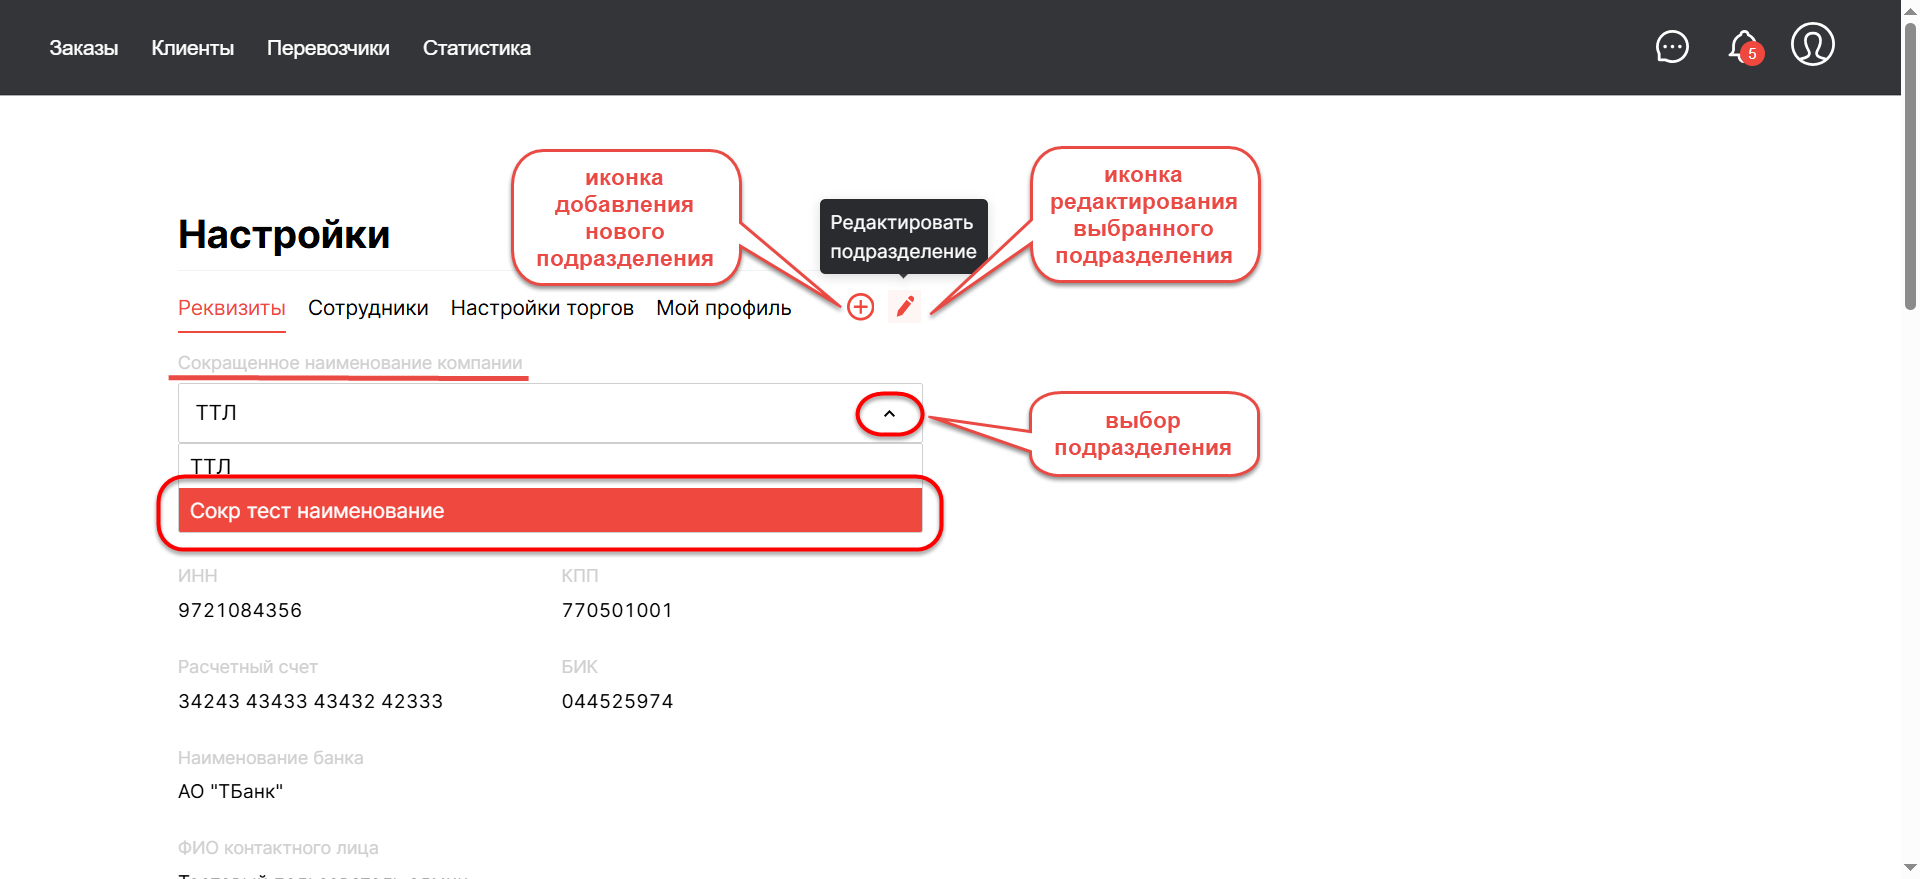Open the notifications bell

tap(1743, 46)
